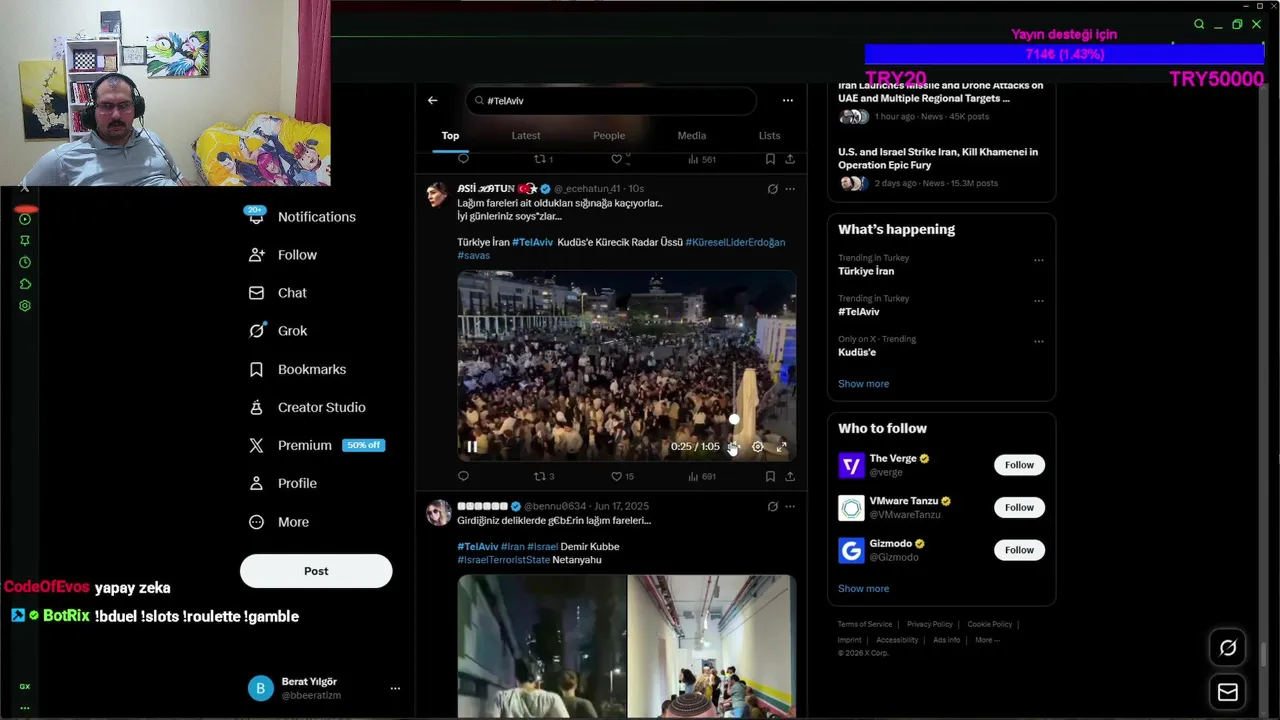Screen dimensions: 1280x720
Task: Click the Post button
Action: [x=316, y=571]
